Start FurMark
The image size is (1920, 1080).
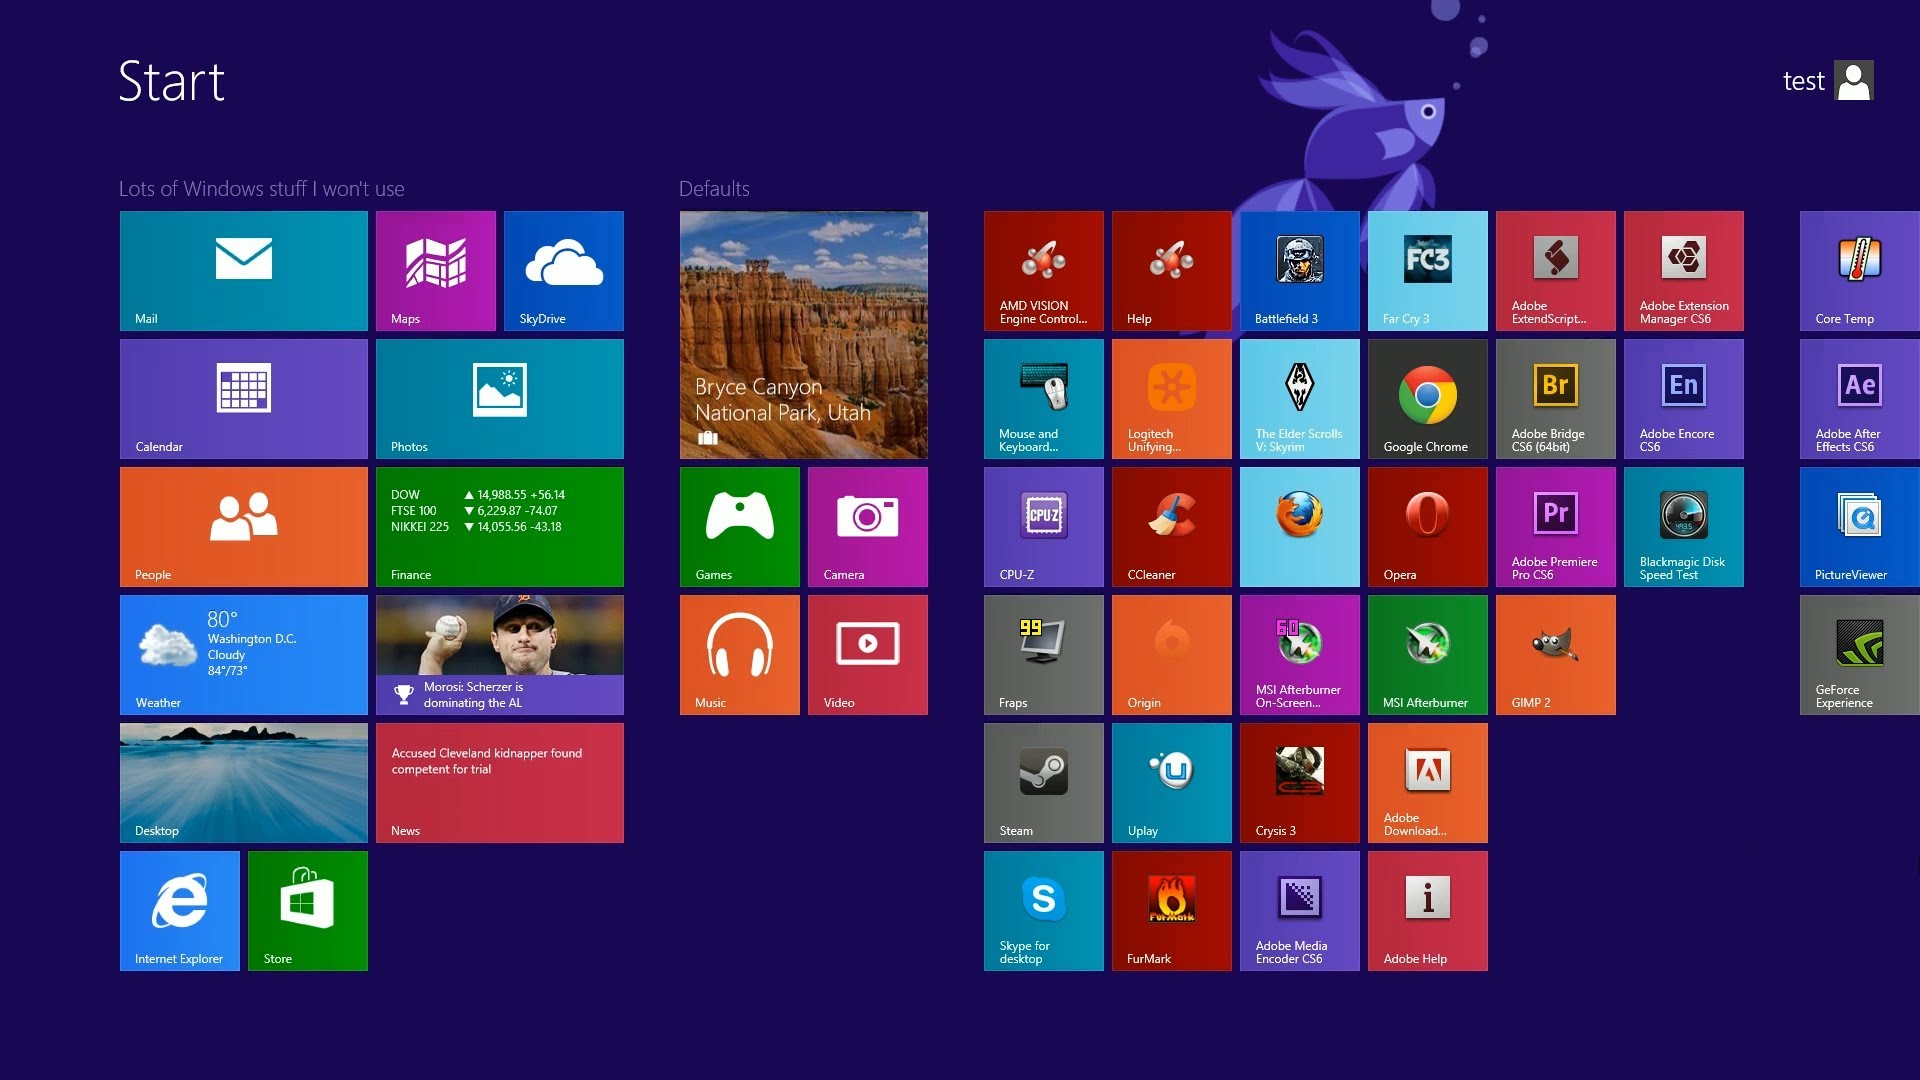[x=1172, y=910]
